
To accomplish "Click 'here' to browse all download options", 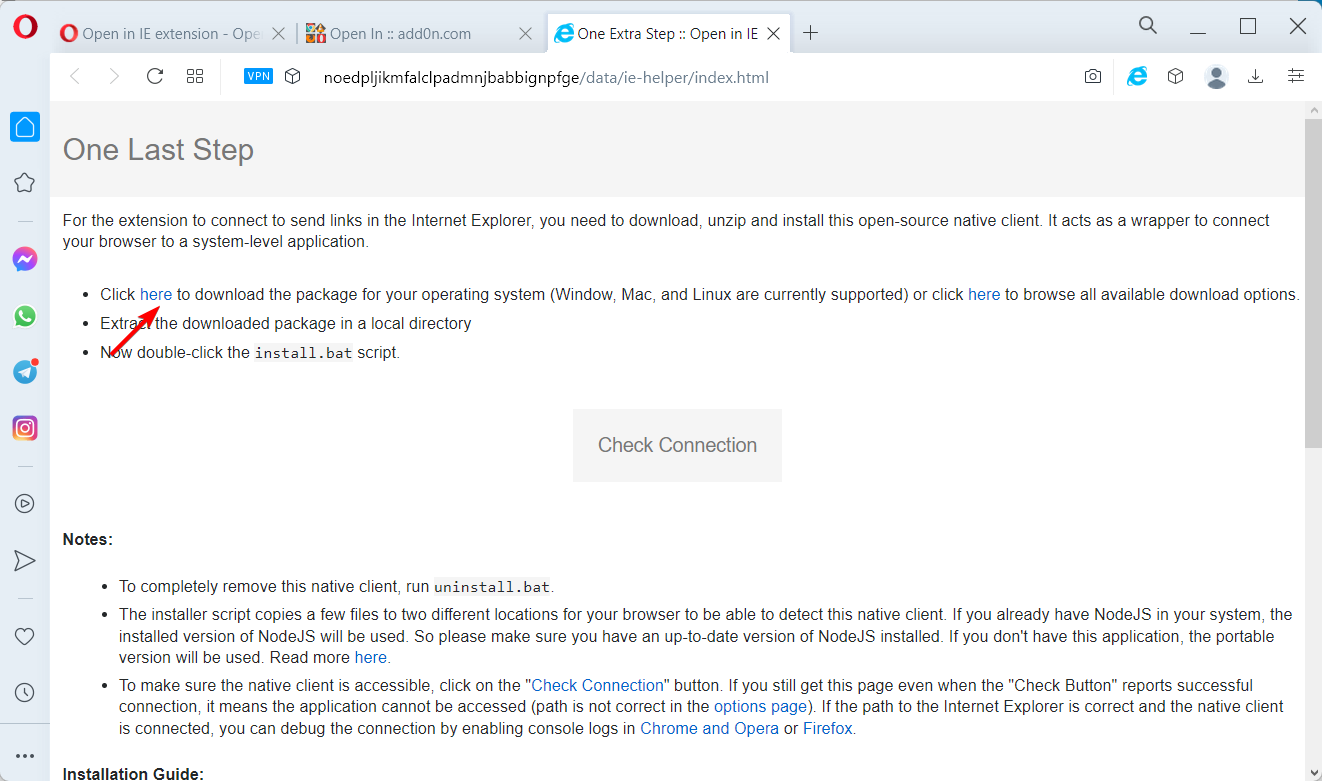I will coord(984,295).
